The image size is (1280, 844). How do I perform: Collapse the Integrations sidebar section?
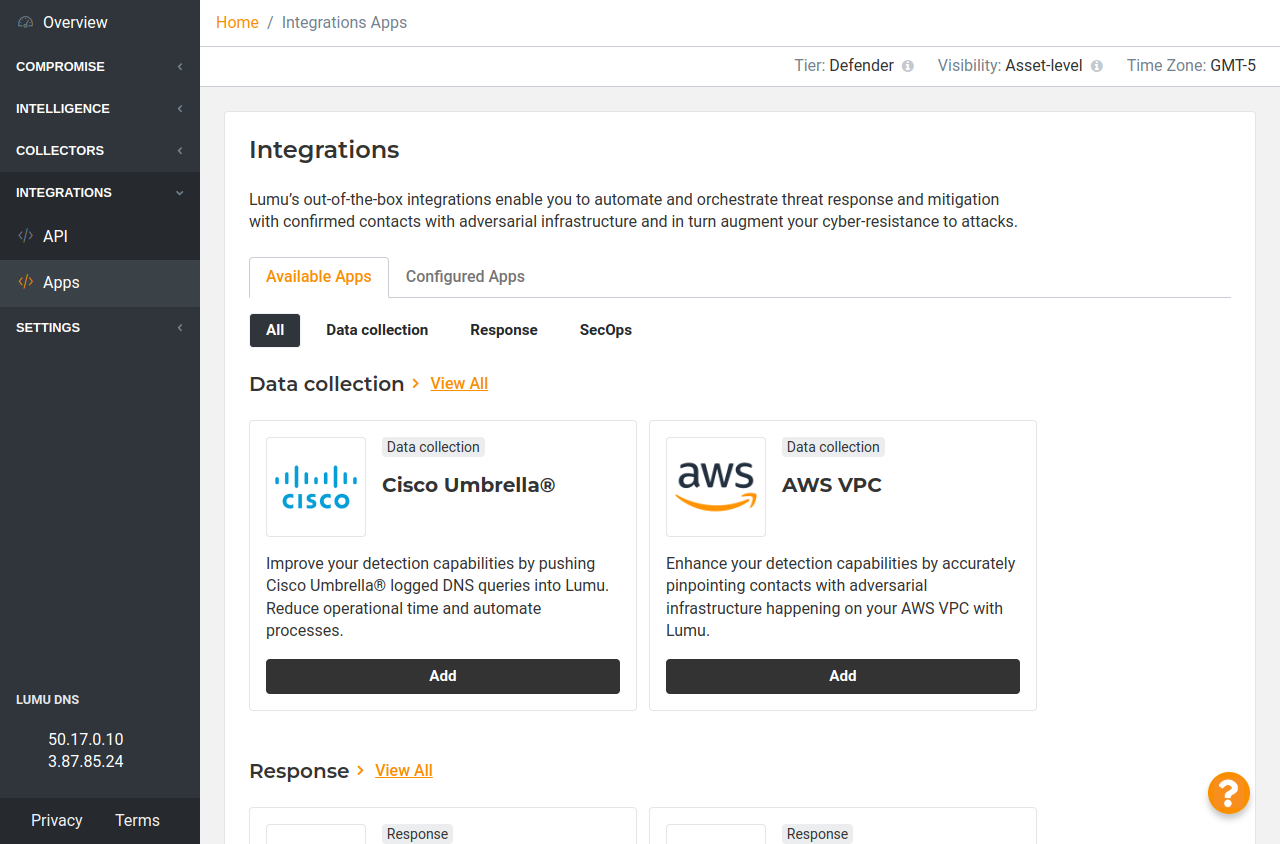[x=100, y=192]
